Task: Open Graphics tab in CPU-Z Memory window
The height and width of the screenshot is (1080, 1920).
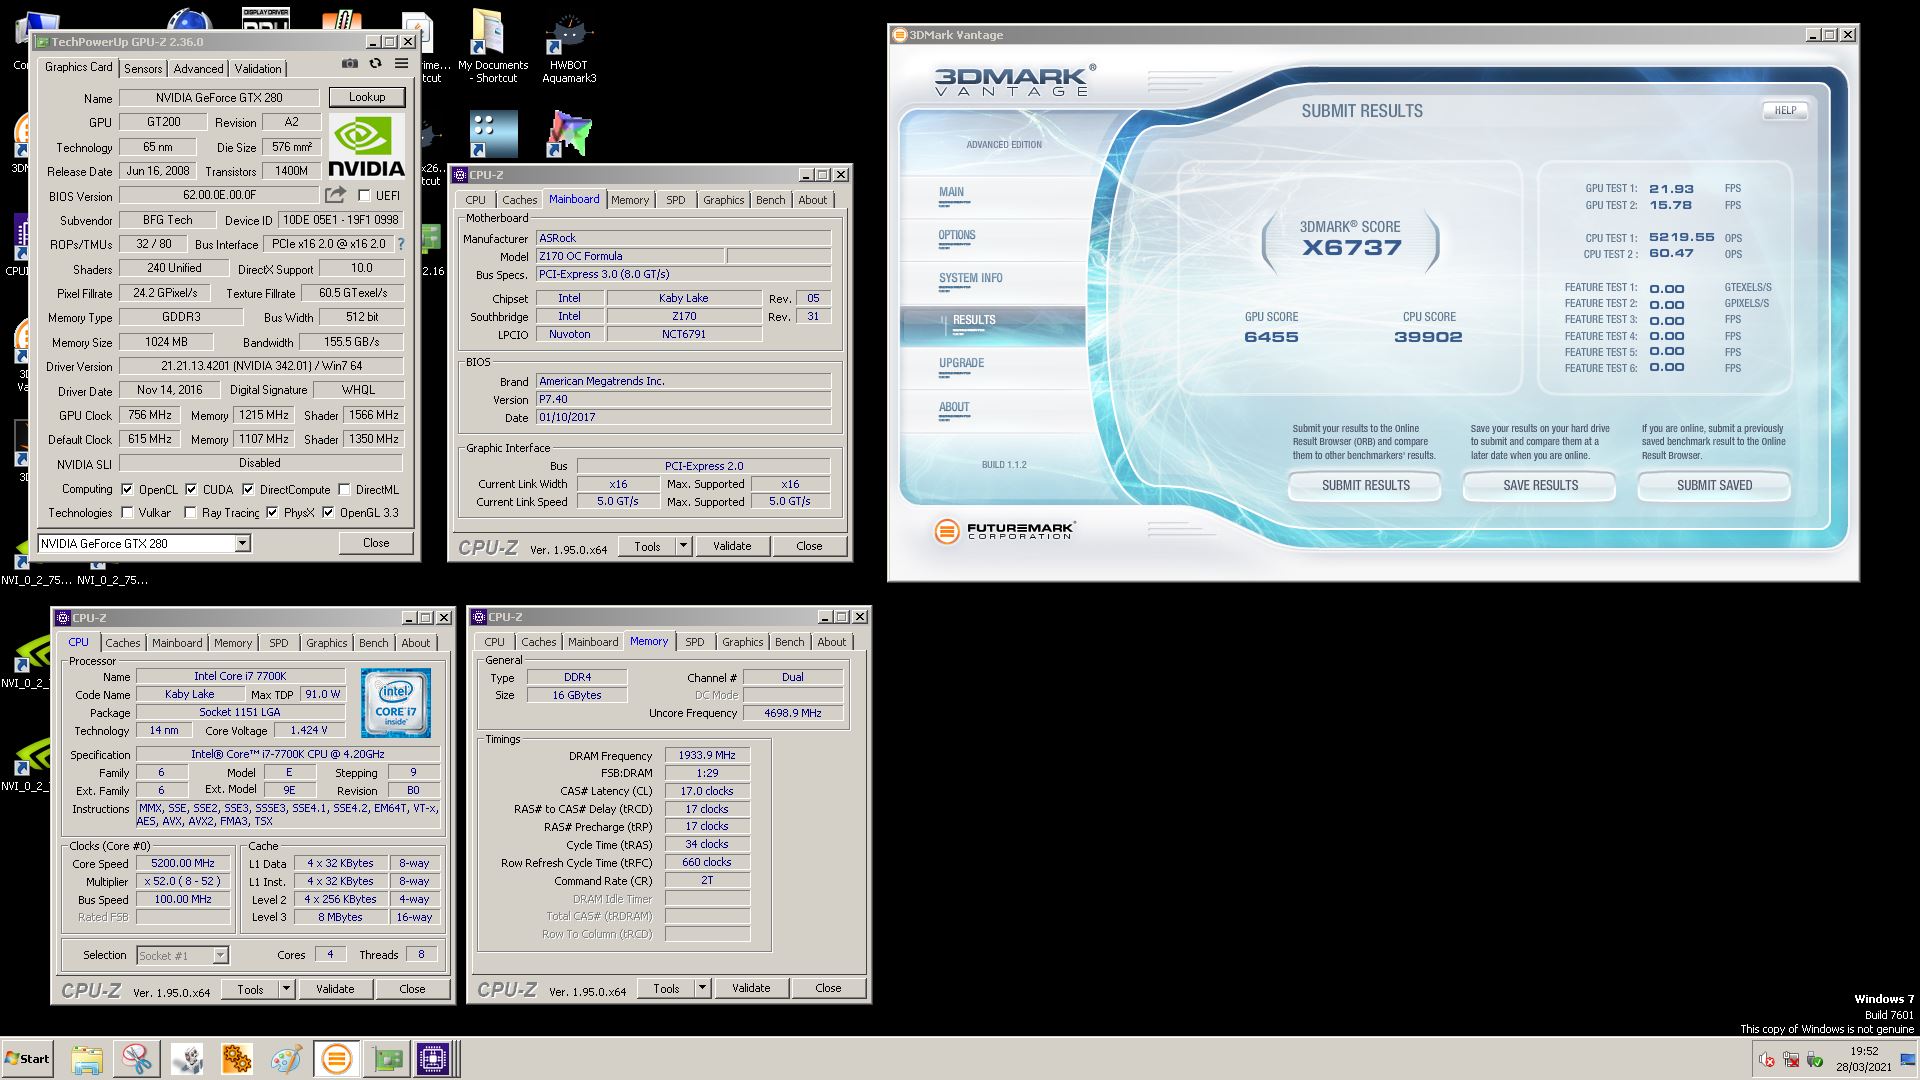Action: coord(742,642)
